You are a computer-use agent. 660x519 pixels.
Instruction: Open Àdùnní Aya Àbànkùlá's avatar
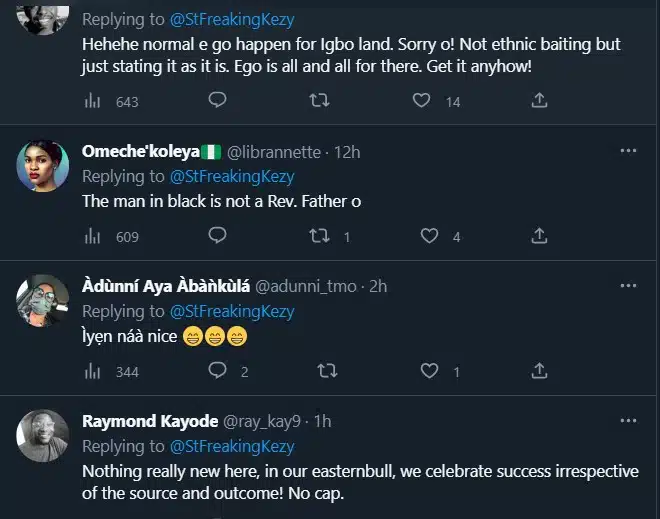click(43, 300)
